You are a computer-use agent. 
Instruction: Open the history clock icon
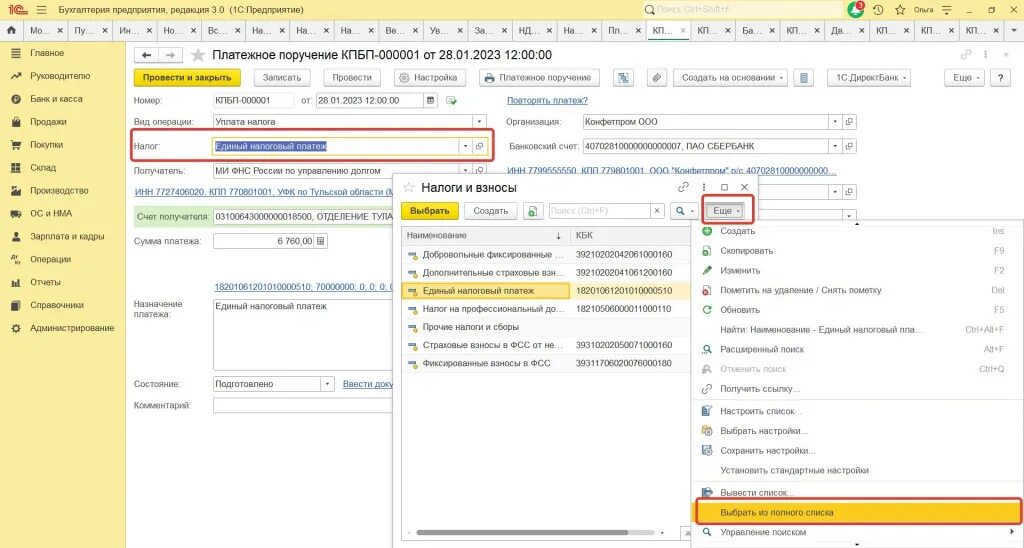(878, 10)
